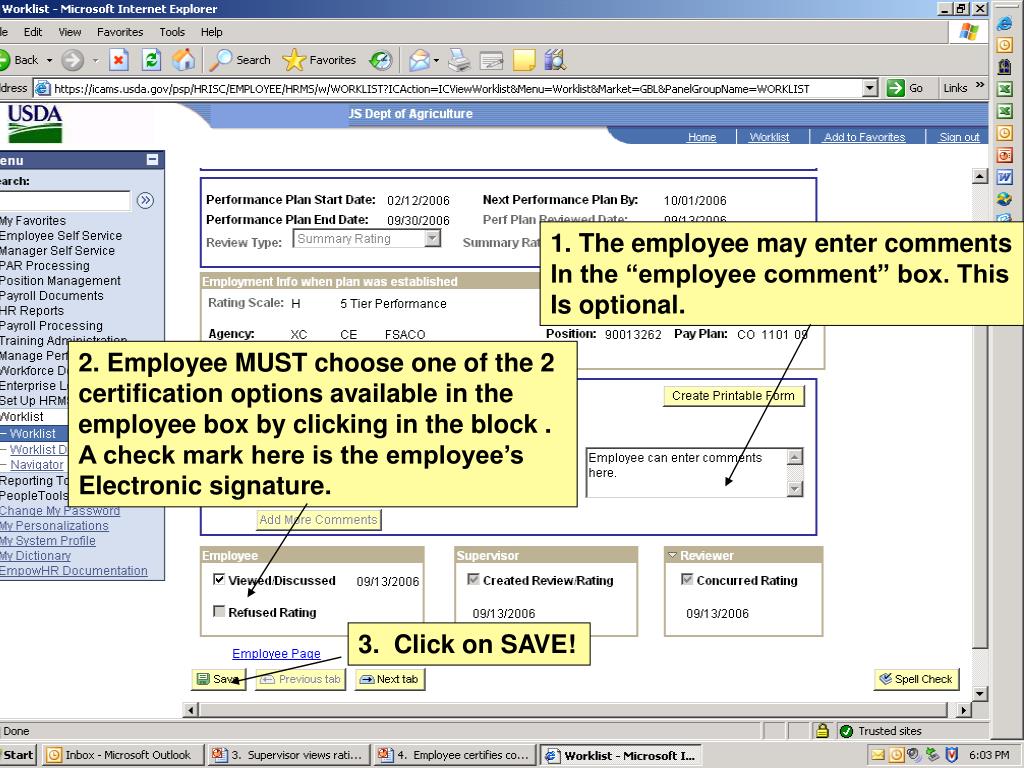
Task: Click the Save button
Action: (x=219, y=679)
